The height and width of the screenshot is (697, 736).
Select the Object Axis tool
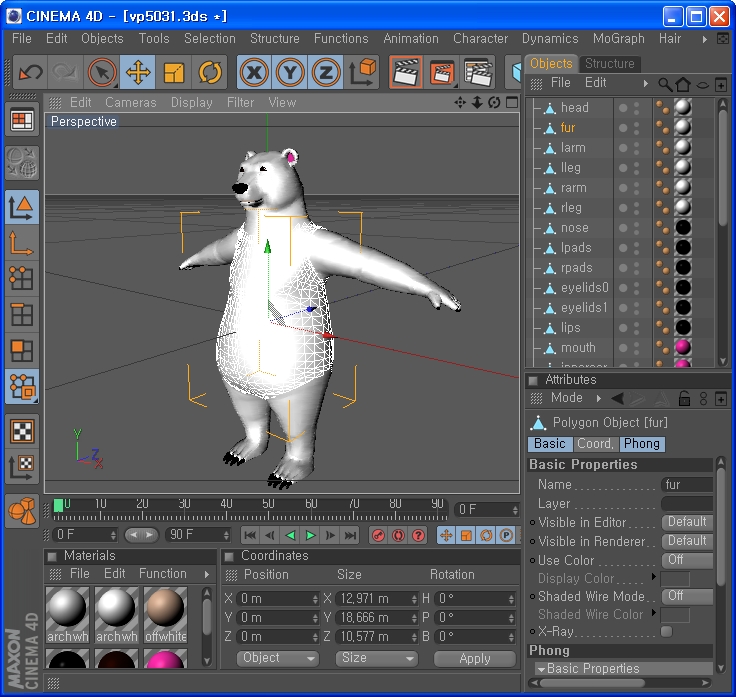coord(22,243)
